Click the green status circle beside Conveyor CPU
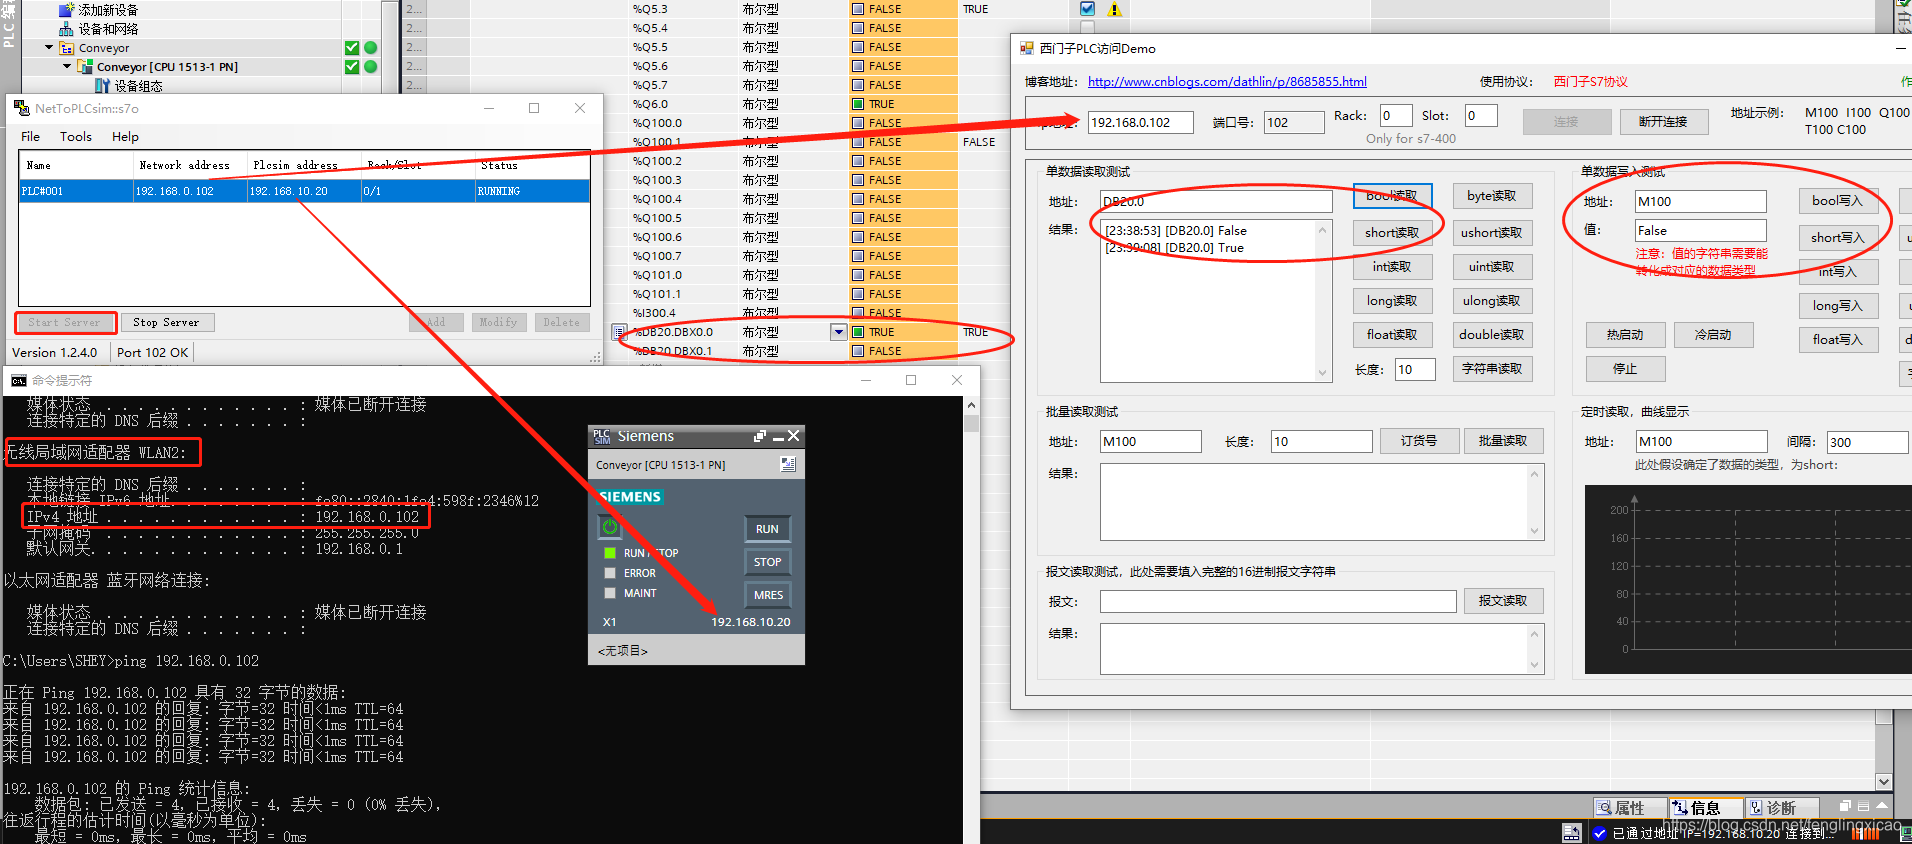Viewport: 1912px width, 844px height. 371,67
